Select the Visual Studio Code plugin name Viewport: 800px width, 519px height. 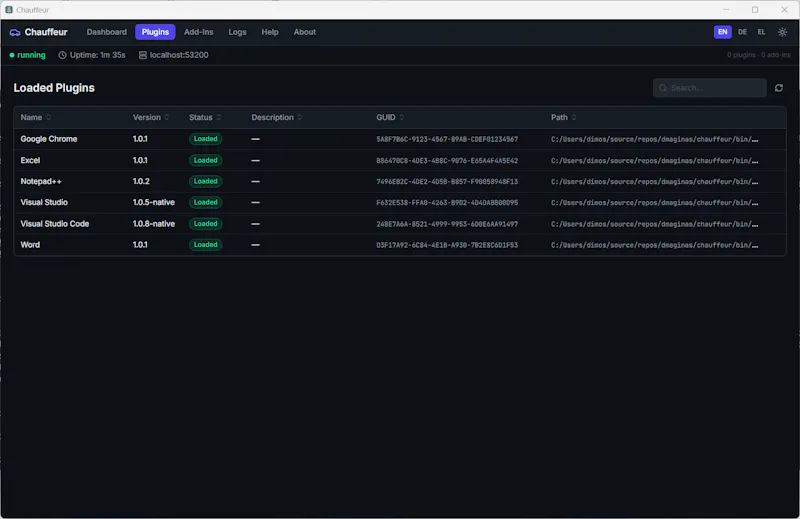click(55, 224)
